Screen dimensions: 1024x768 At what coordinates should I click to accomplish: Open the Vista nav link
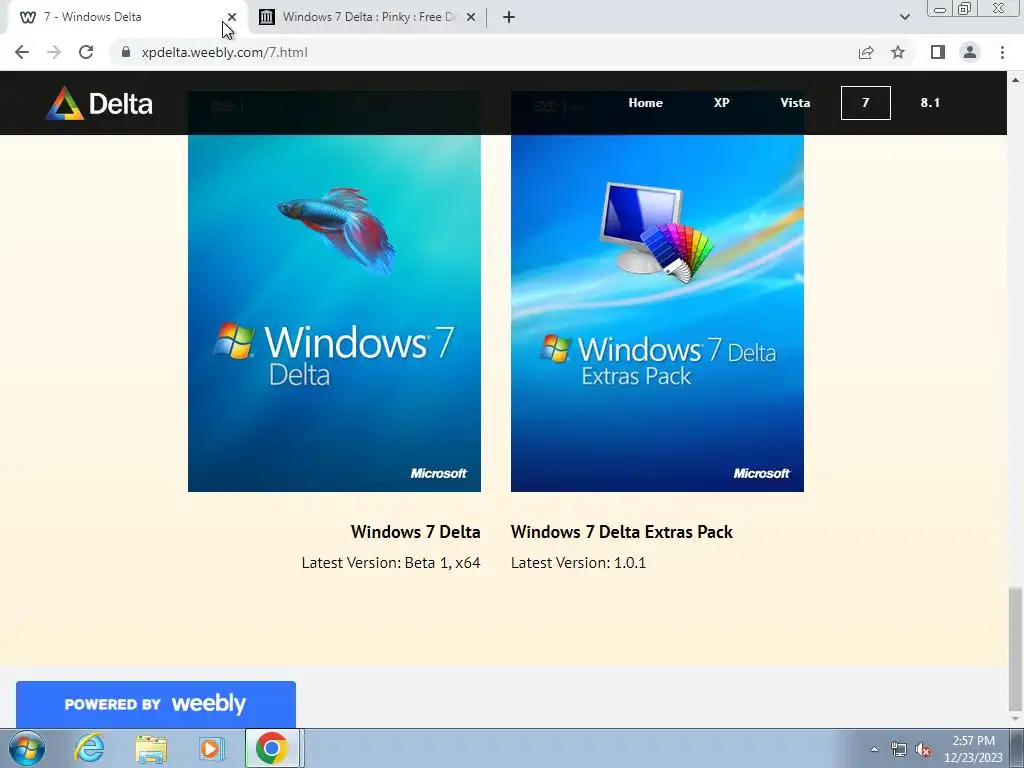(795, 103)
